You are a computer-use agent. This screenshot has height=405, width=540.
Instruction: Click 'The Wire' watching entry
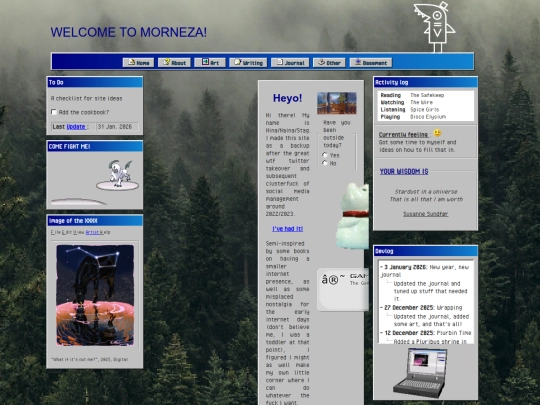click(x=421, y=102)
